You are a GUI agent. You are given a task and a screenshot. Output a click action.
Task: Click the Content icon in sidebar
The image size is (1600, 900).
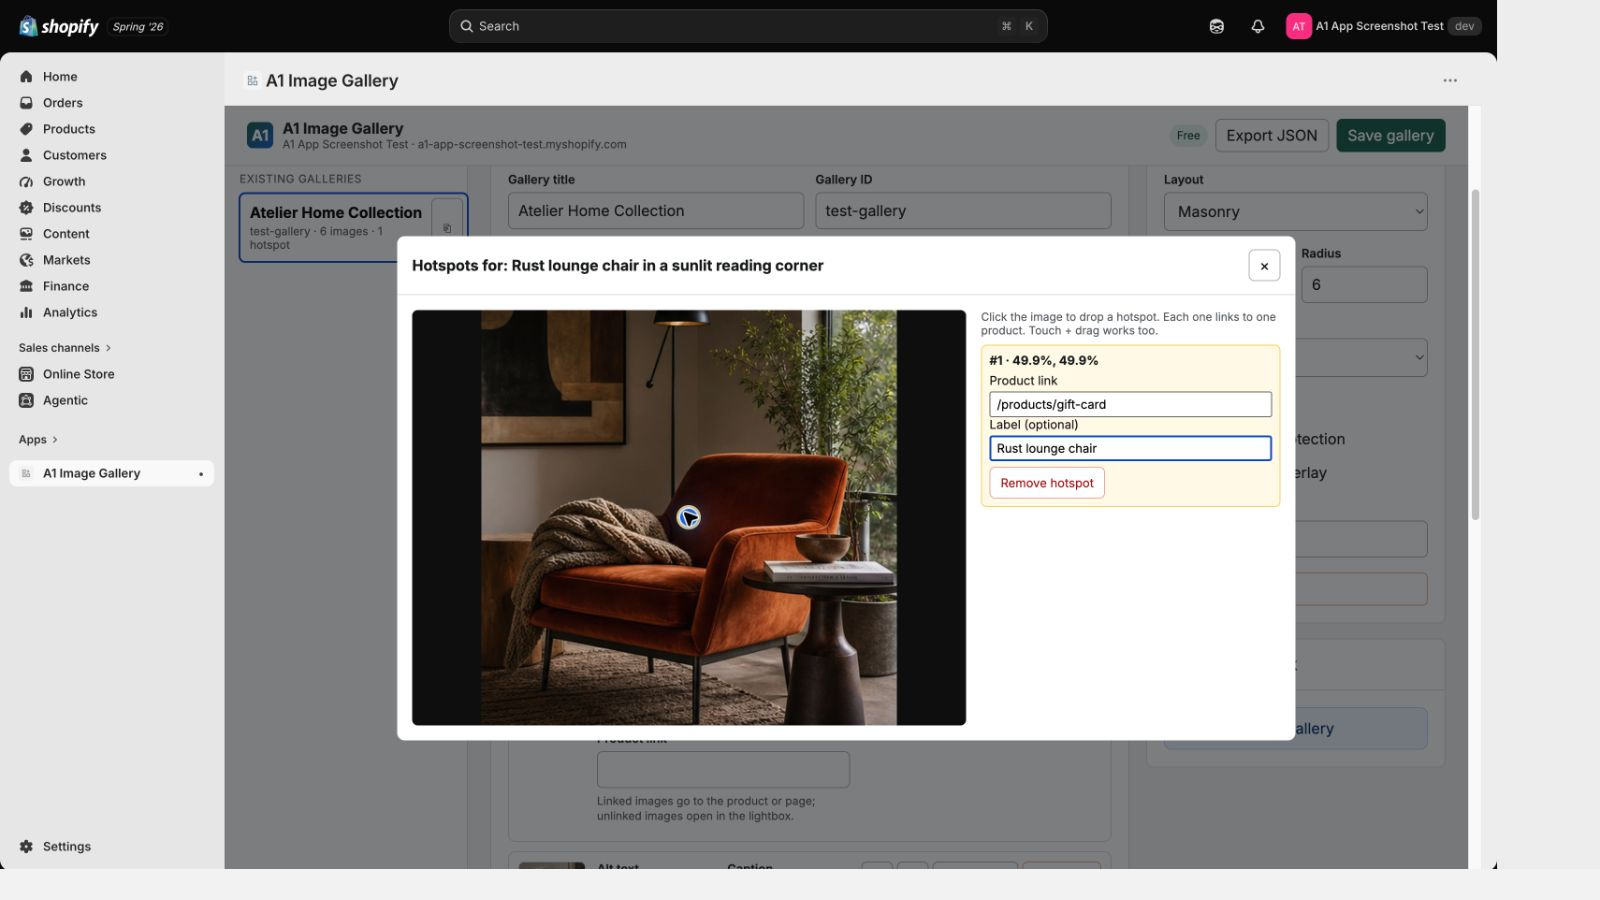click(x=26, y=234)
